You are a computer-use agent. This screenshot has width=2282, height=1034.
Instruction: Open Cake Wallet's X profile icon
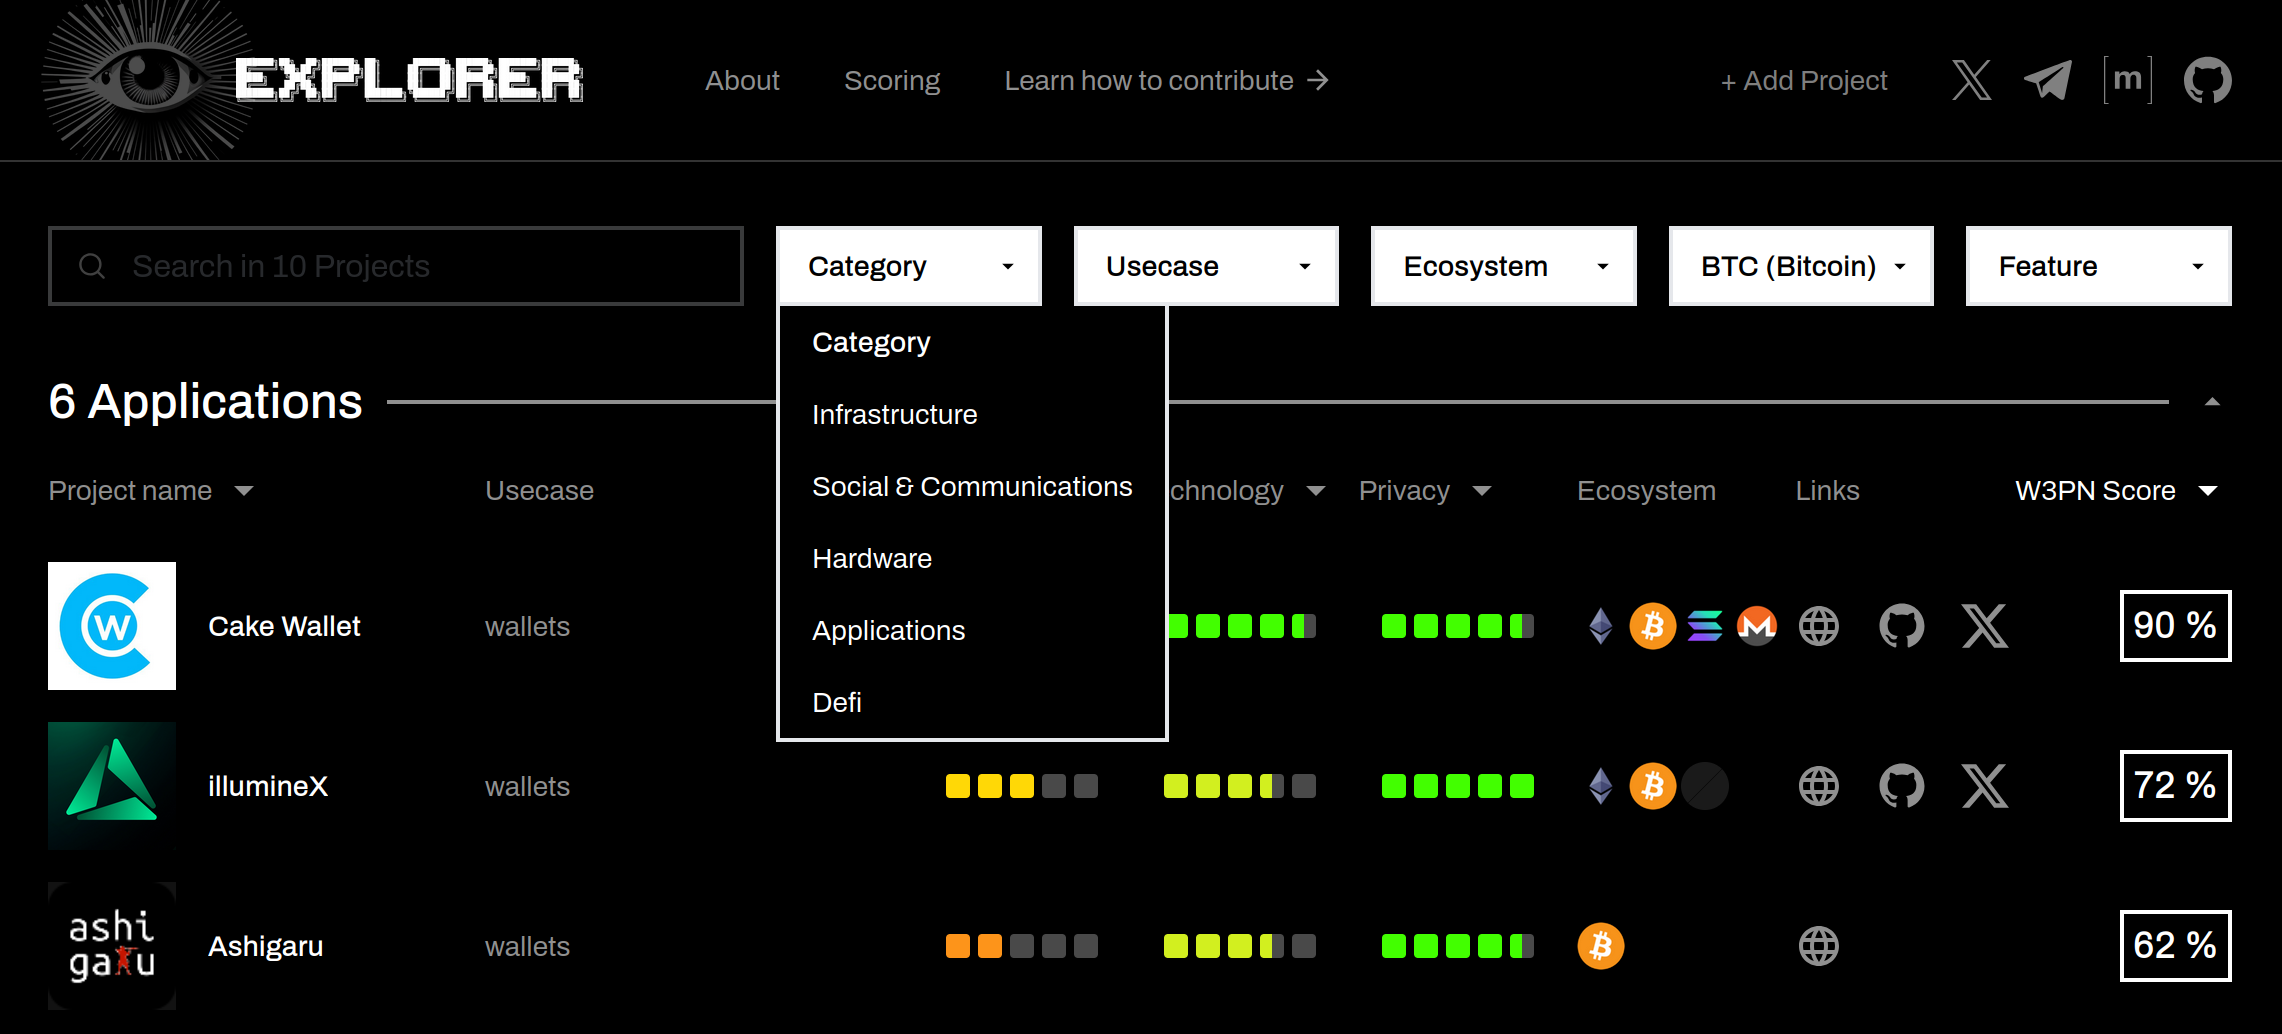pyautogui.click(x=1985, y=626)
